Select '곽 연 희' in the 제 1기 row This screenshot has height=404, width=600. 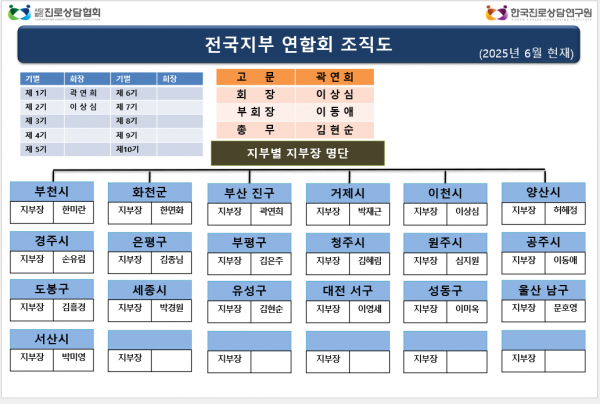83,93
